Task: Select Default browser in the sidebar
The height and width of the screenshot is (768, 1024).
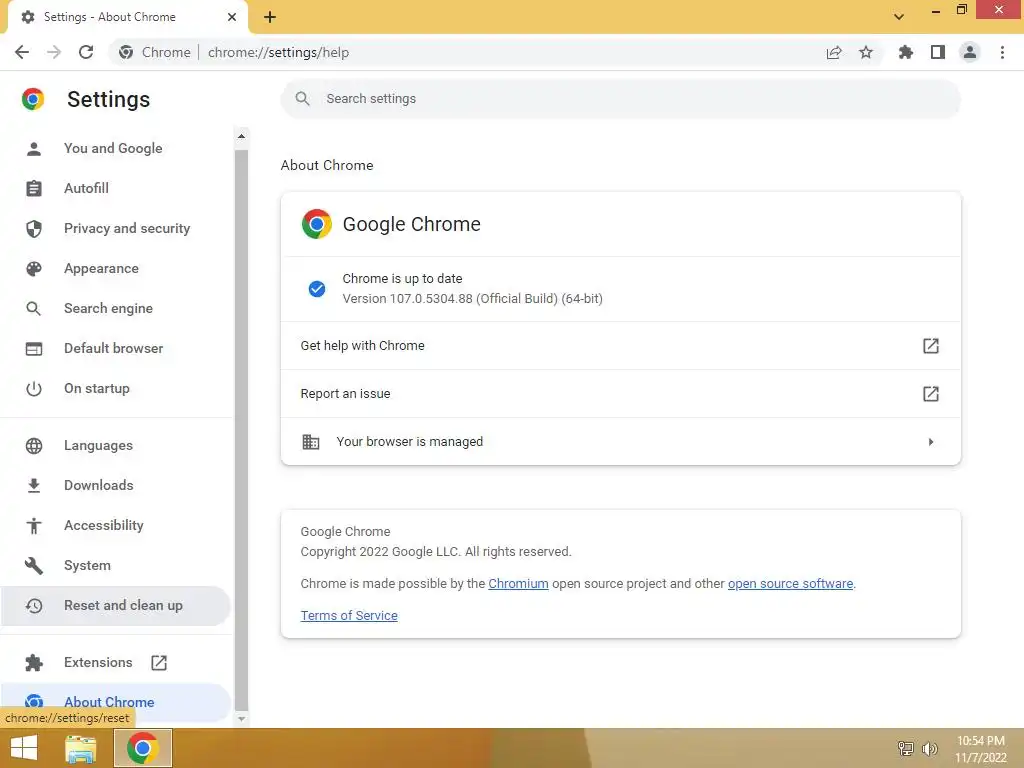Action: pos(115,348)
